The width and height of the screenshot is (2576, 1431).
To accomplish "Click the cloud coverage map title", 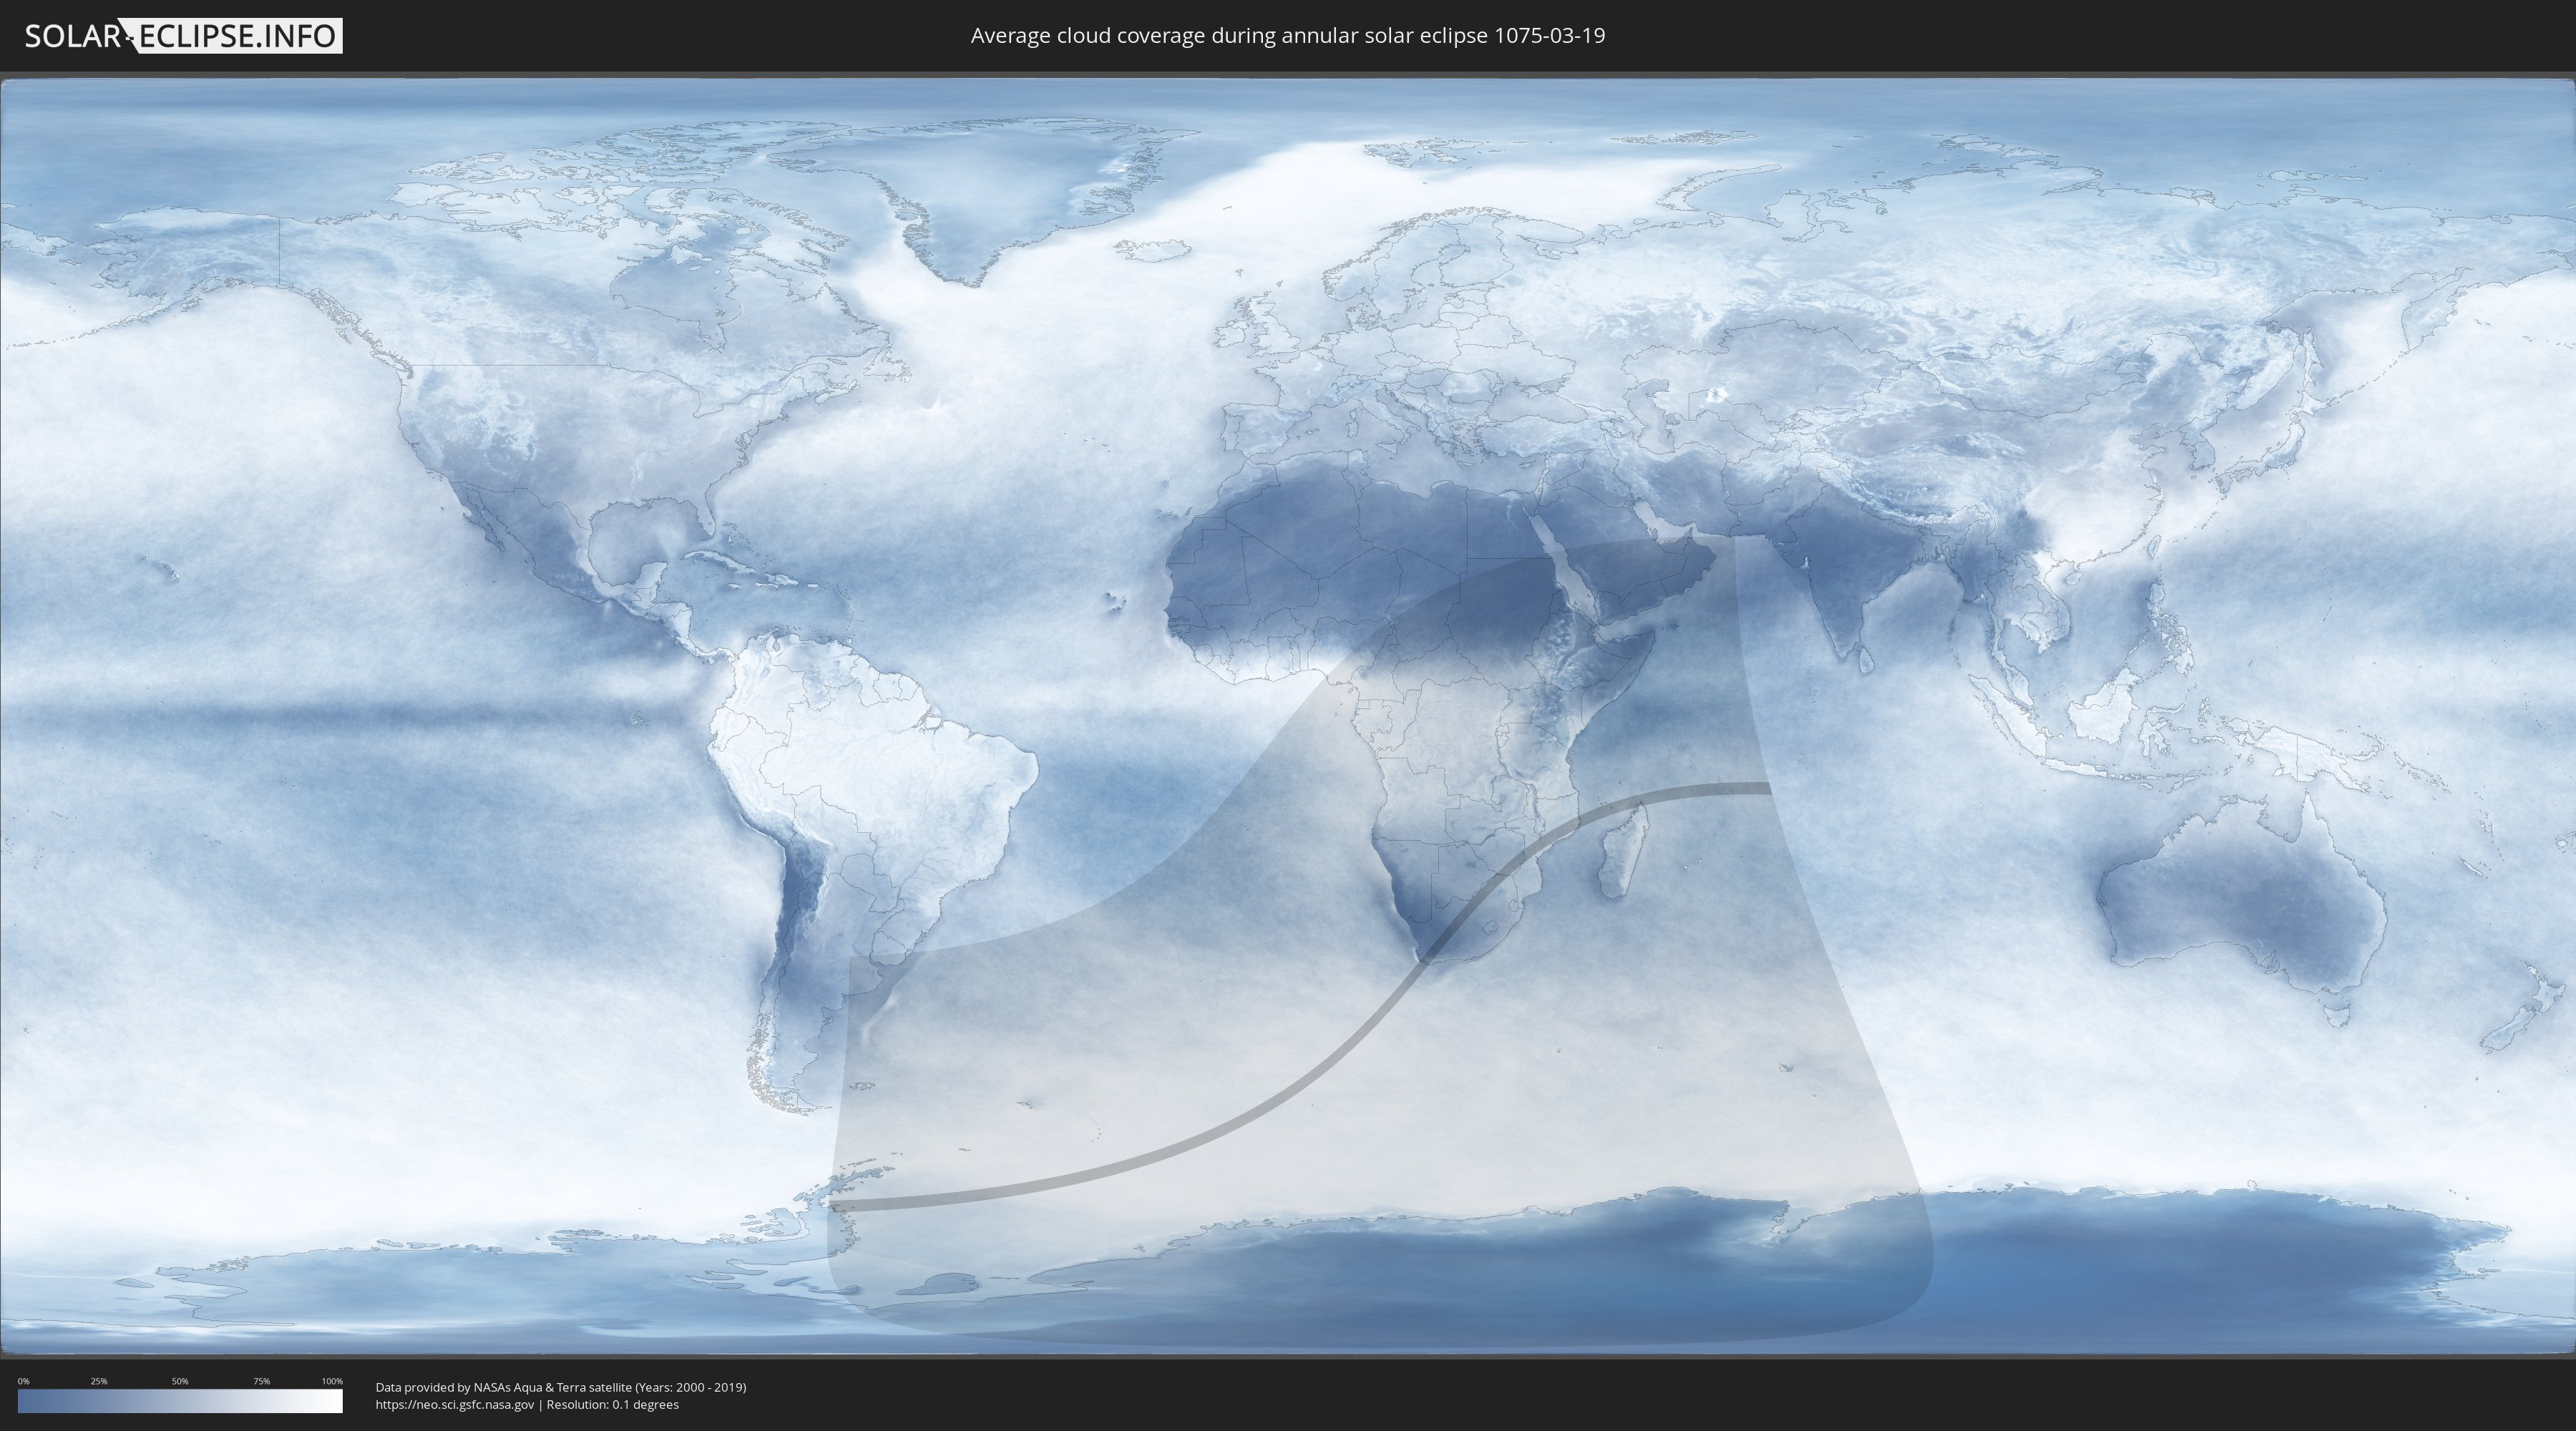I will click(x=1287, y=36).
